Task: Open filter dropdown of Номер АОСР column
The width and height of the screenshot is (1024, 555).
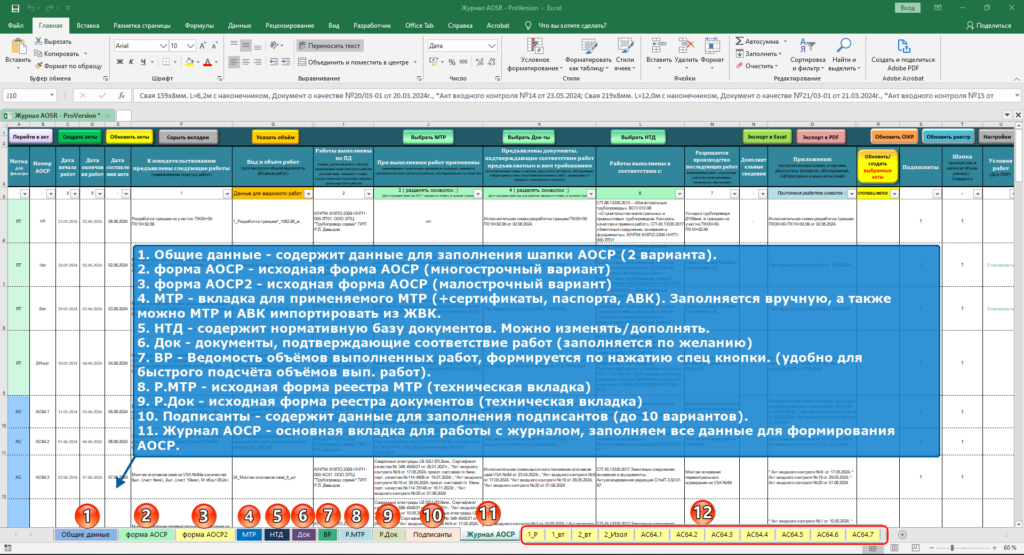Action: (x=50, y=194)
